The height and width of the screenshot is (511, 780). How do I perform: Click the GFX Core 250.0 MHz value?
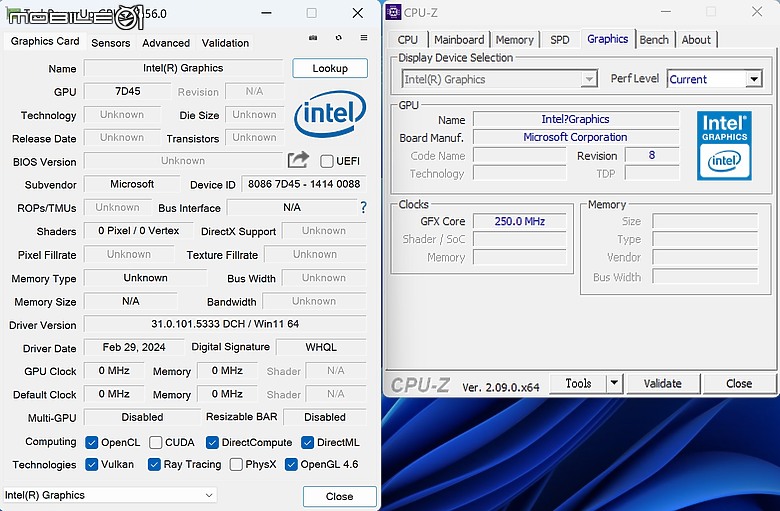click(x=519, y=221)
